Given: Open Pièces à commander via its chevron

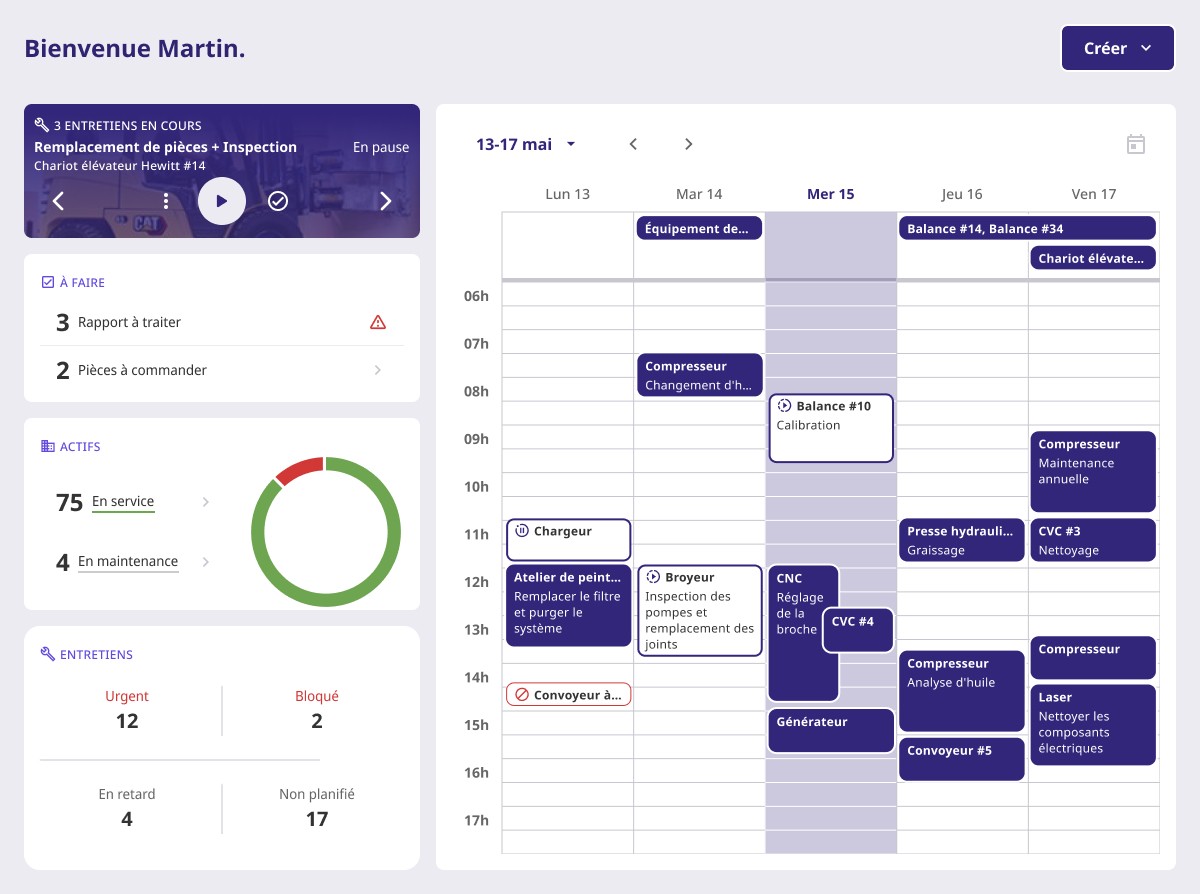Looking at the screenshot, I should (378, 370).
